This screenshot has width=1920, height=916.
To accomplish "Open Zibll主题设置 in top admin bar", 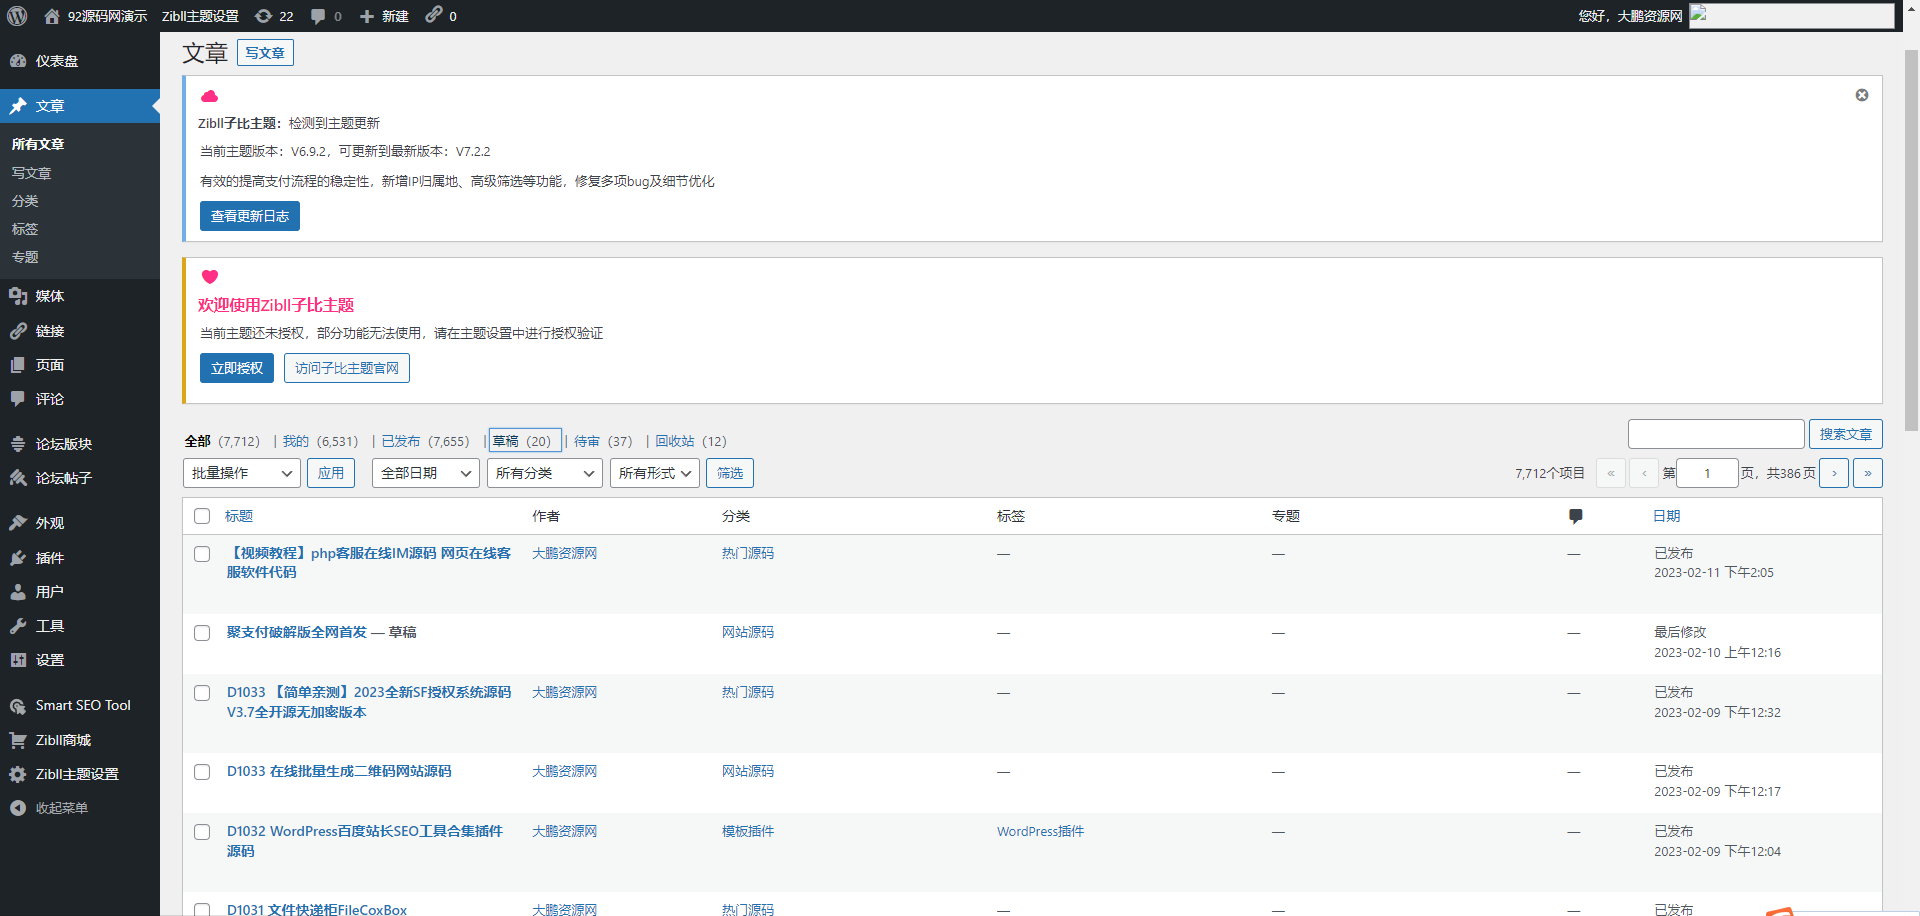I will [200, 16].
